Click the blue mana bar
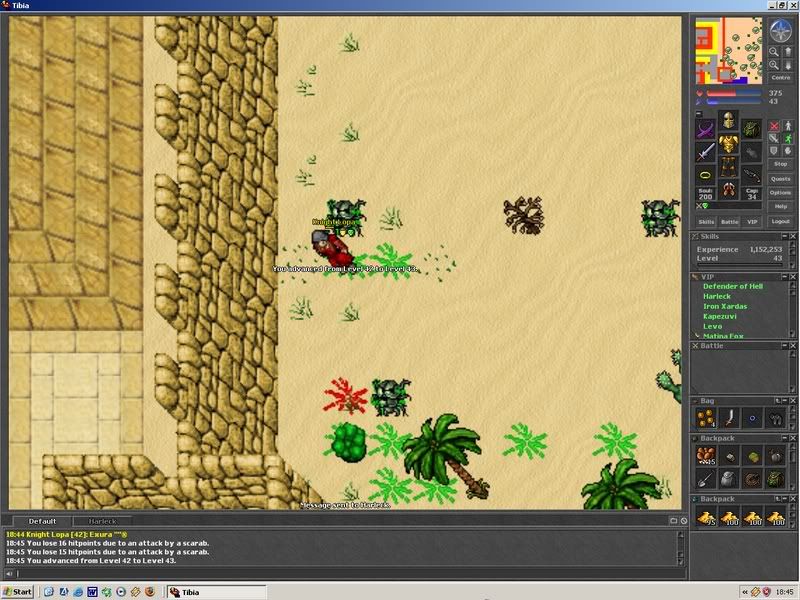800x600 pixels. tap(734, 102)
